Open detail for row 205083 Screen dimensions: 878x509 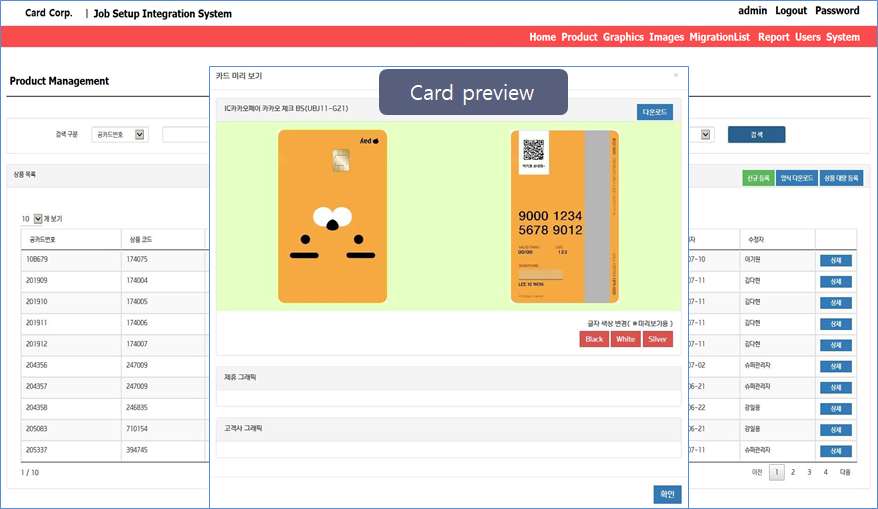(x=835, y=430)
